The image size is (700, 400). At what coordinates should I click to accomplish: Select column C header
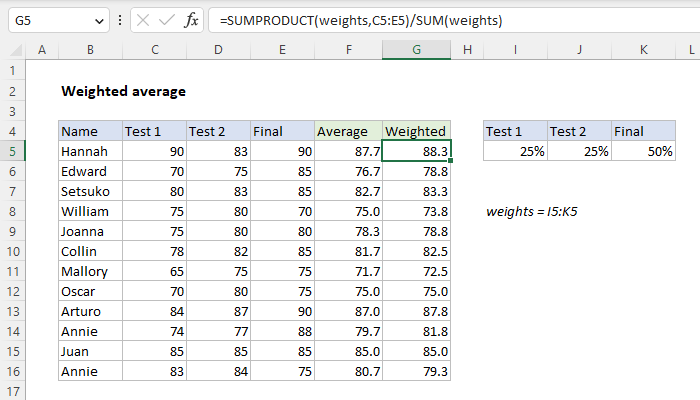click(x=154, y=50)
